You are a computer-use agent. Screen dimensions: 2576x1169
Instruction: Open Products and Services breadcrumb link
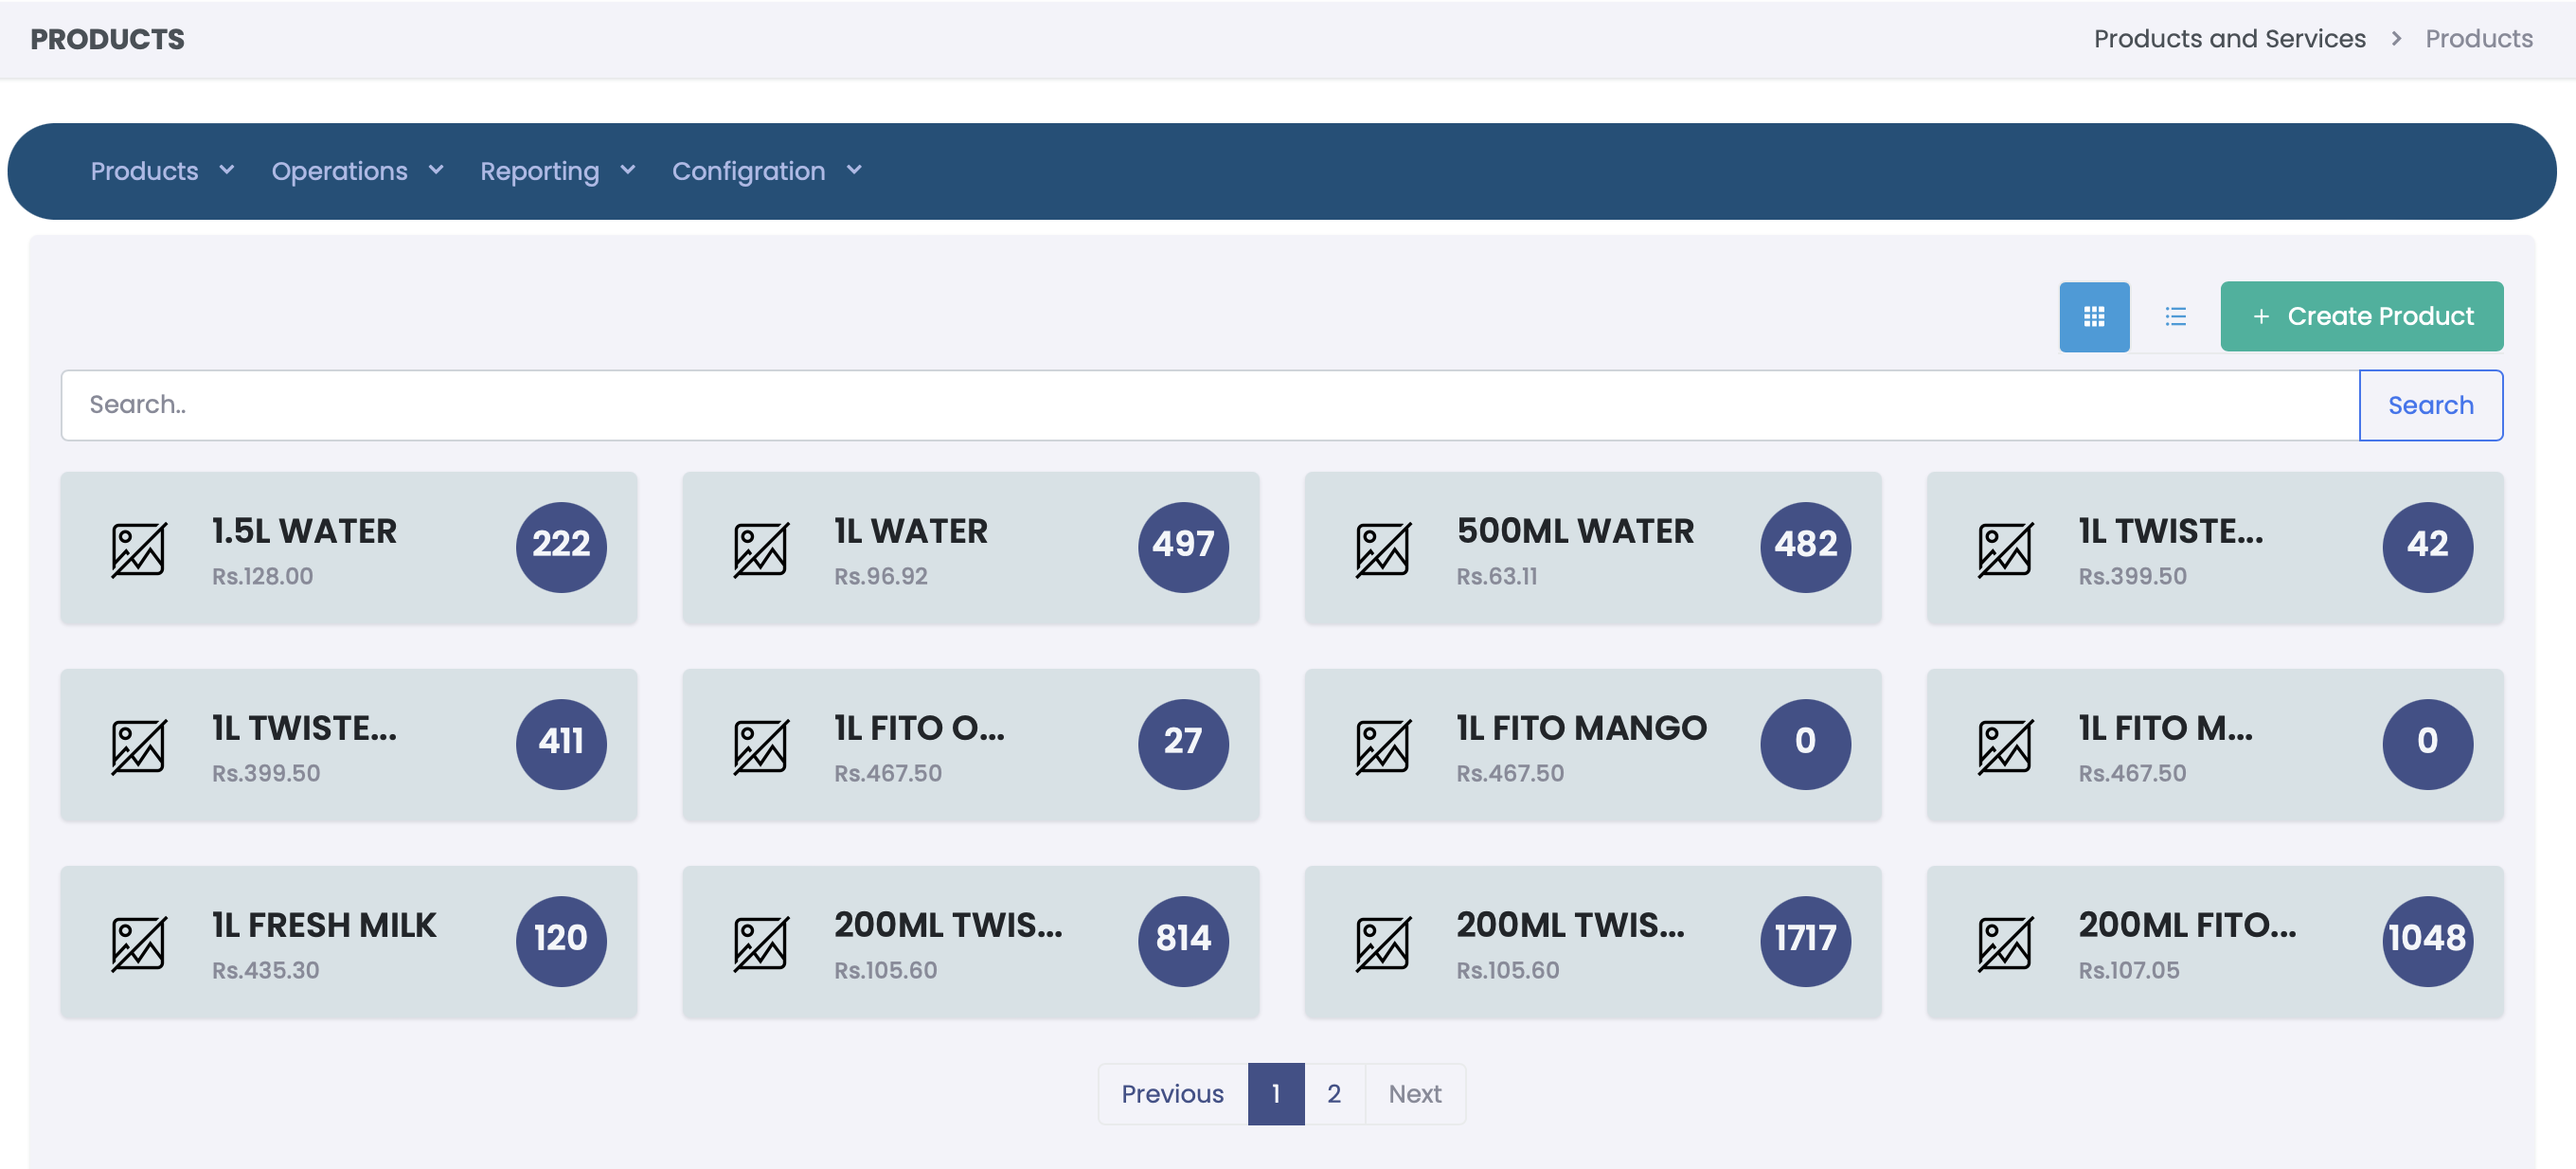pyautogui.click(x=2229, y=38)
